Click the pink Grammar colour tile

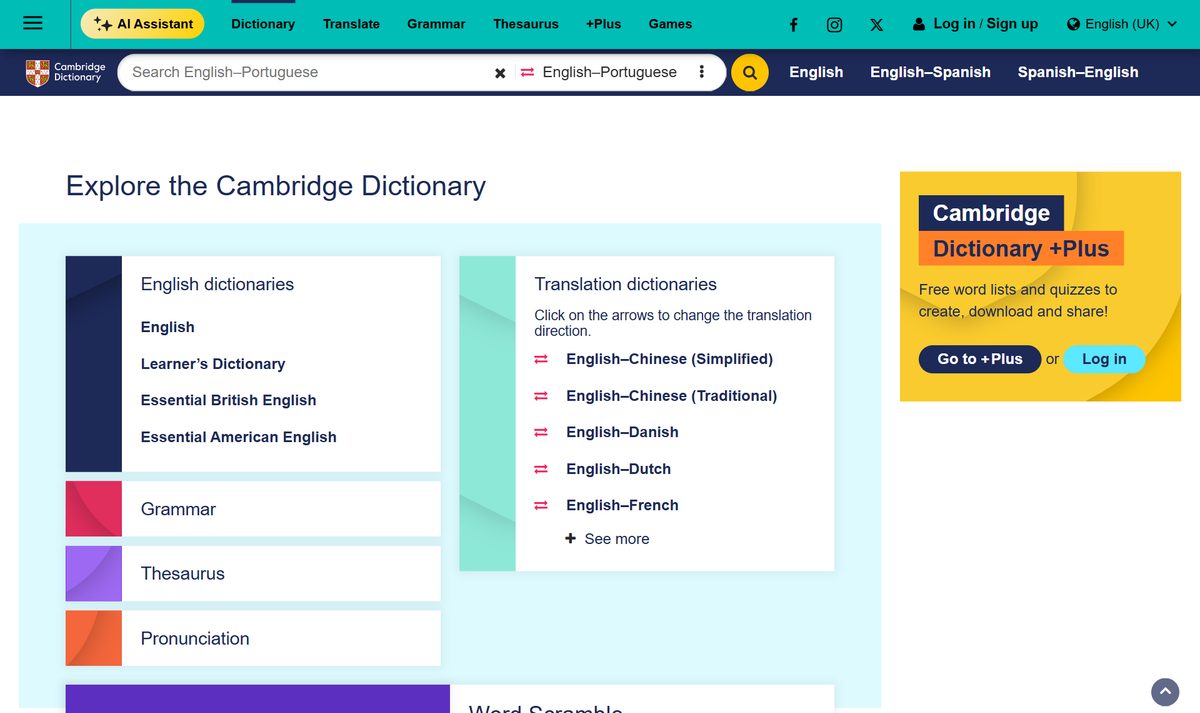point(94,509)
